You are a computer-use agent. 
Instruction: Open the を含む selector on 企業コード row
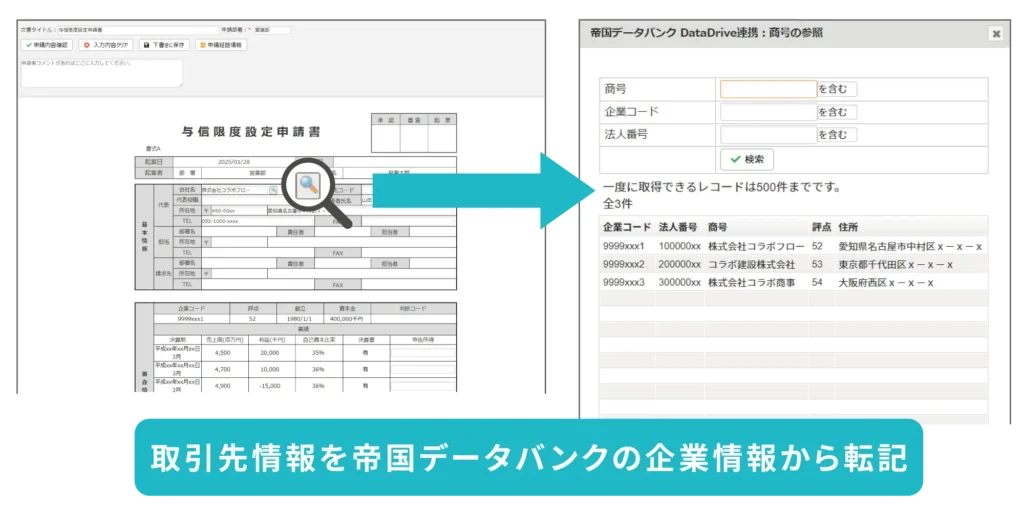click(x=837, y=112)
